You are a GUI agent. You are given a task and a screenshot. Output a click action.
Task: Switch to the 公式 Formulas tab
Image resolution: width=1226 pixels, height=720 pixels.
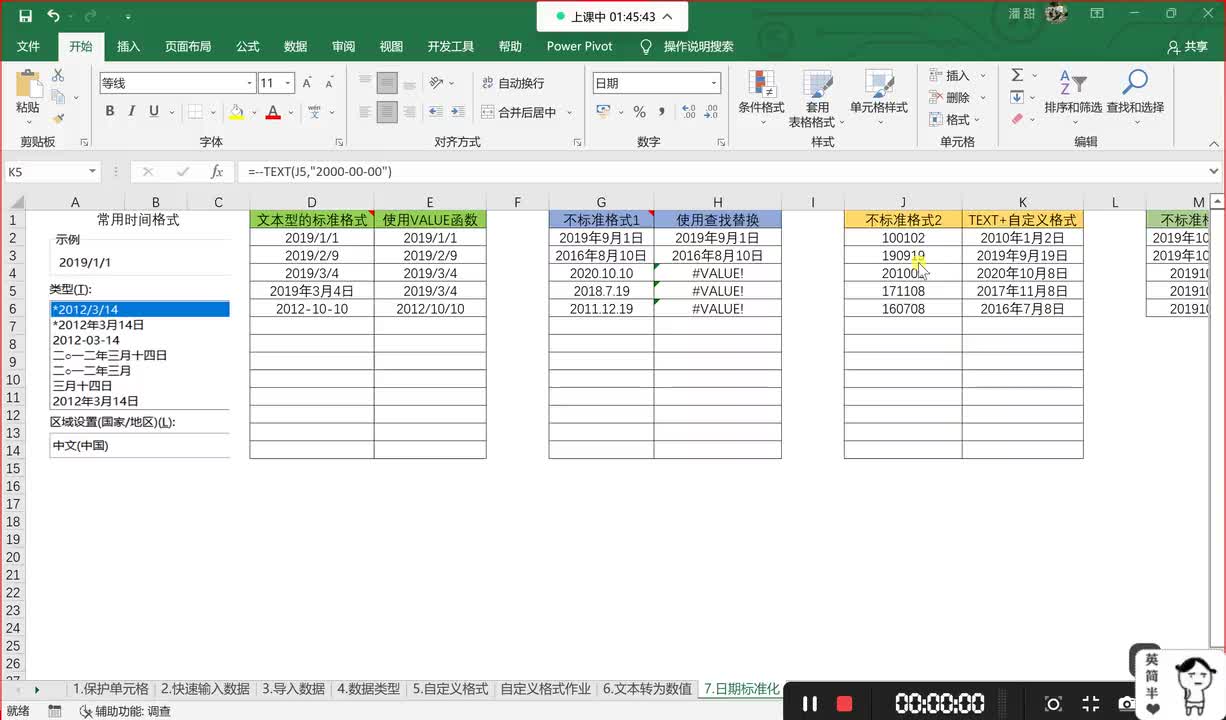(x=247, y=47)
